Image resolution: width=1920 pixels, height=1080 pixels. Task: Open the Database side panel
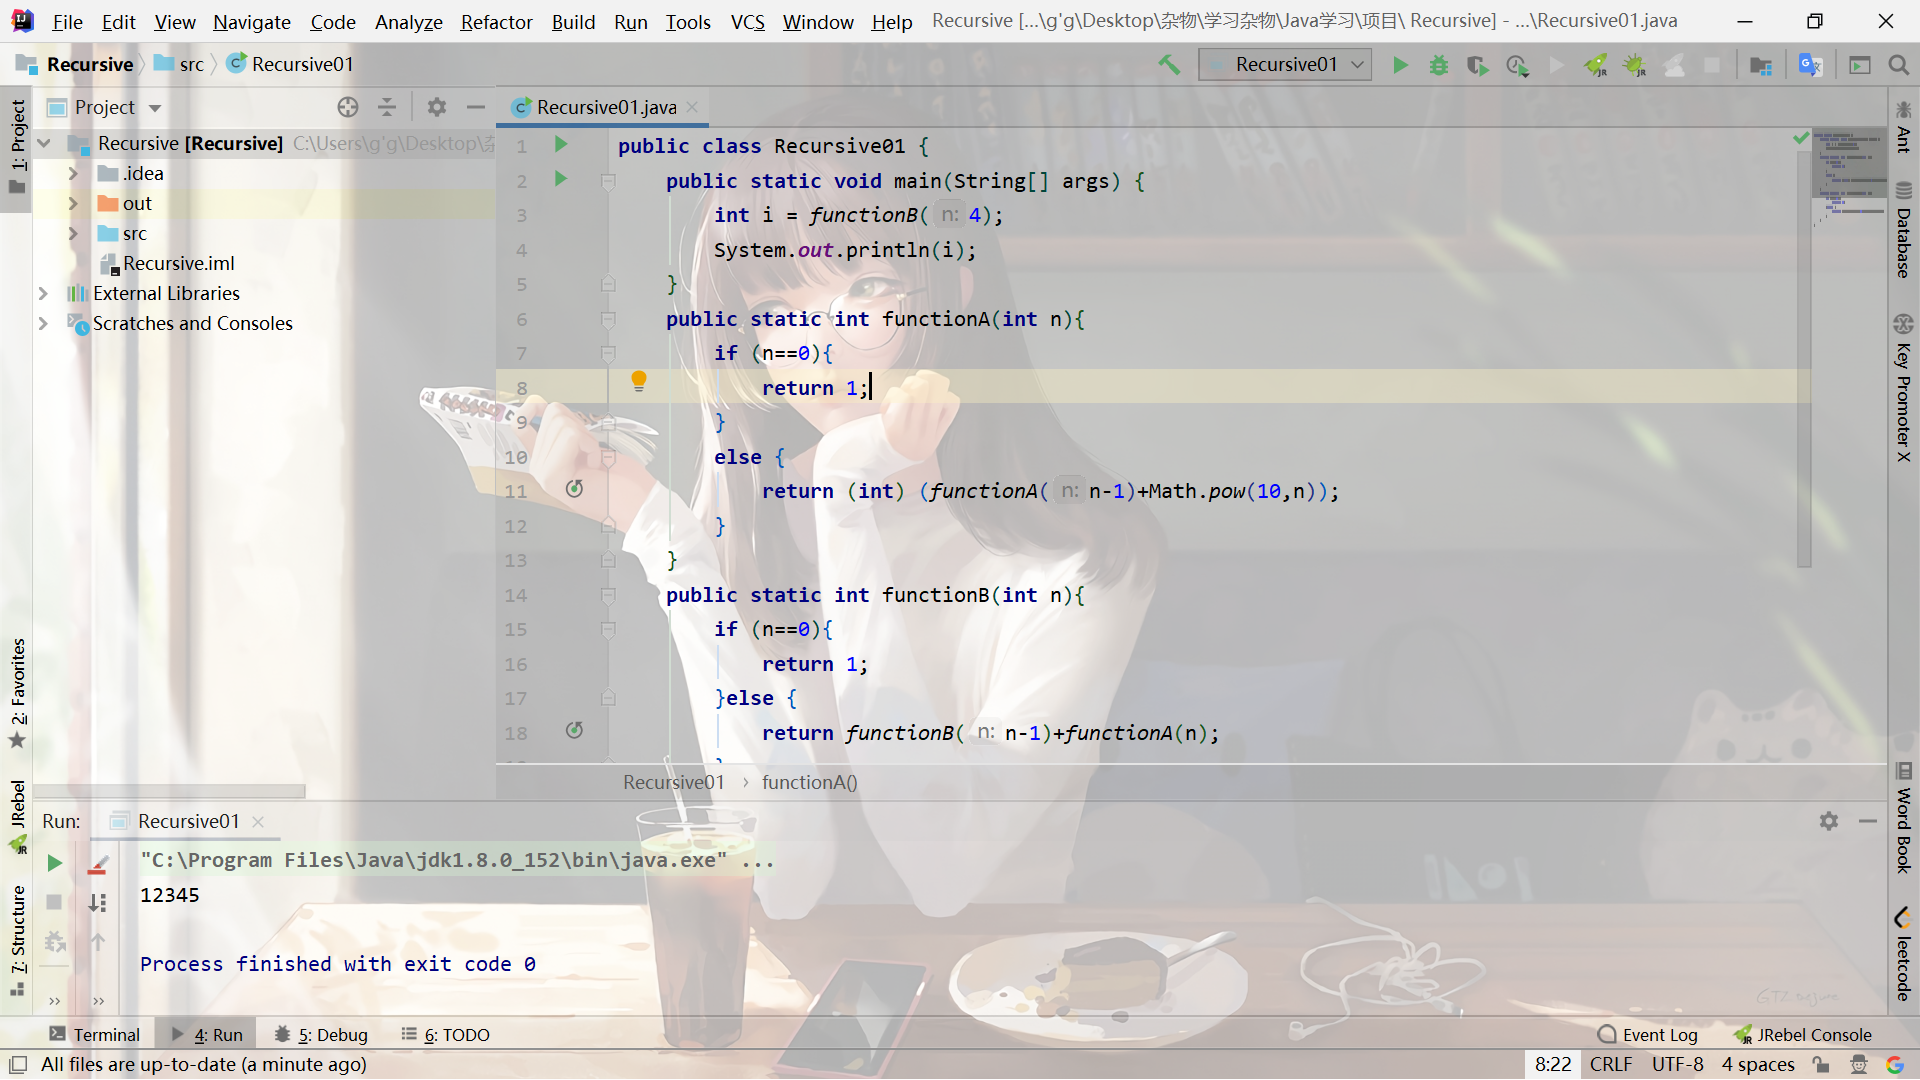tap(1903, 229)
